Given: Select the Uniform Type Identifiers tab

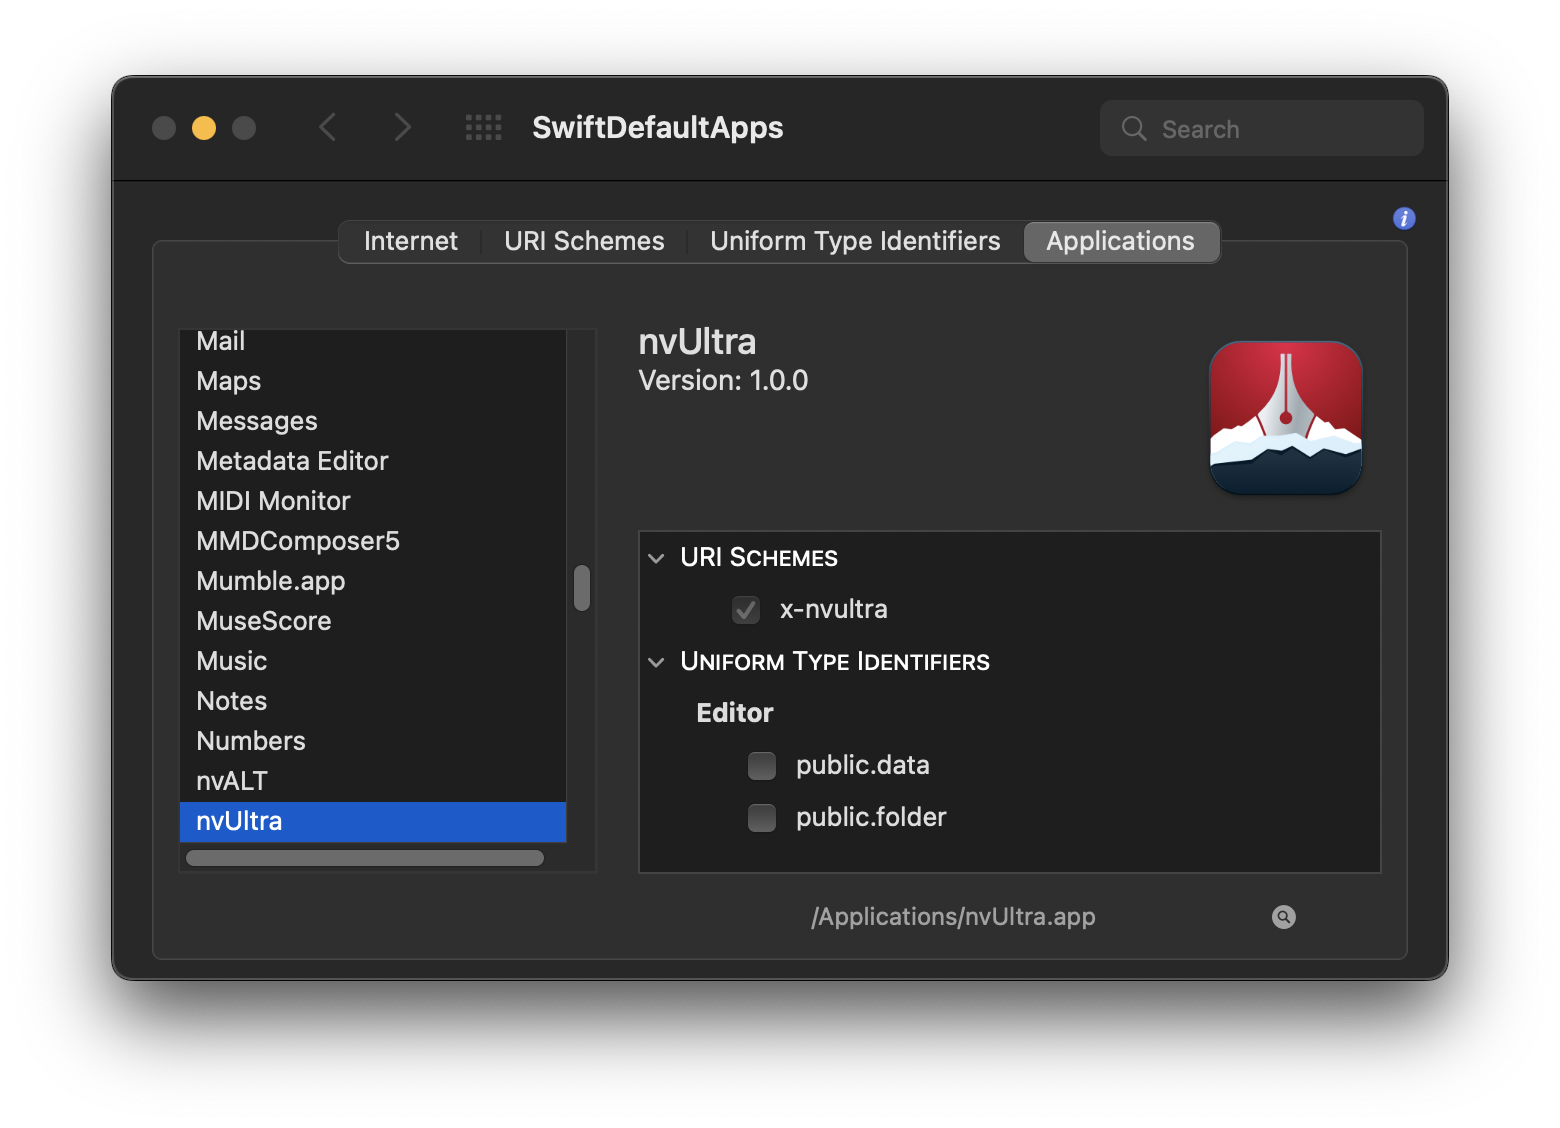Looking at the screenshot, I should 855,242.
